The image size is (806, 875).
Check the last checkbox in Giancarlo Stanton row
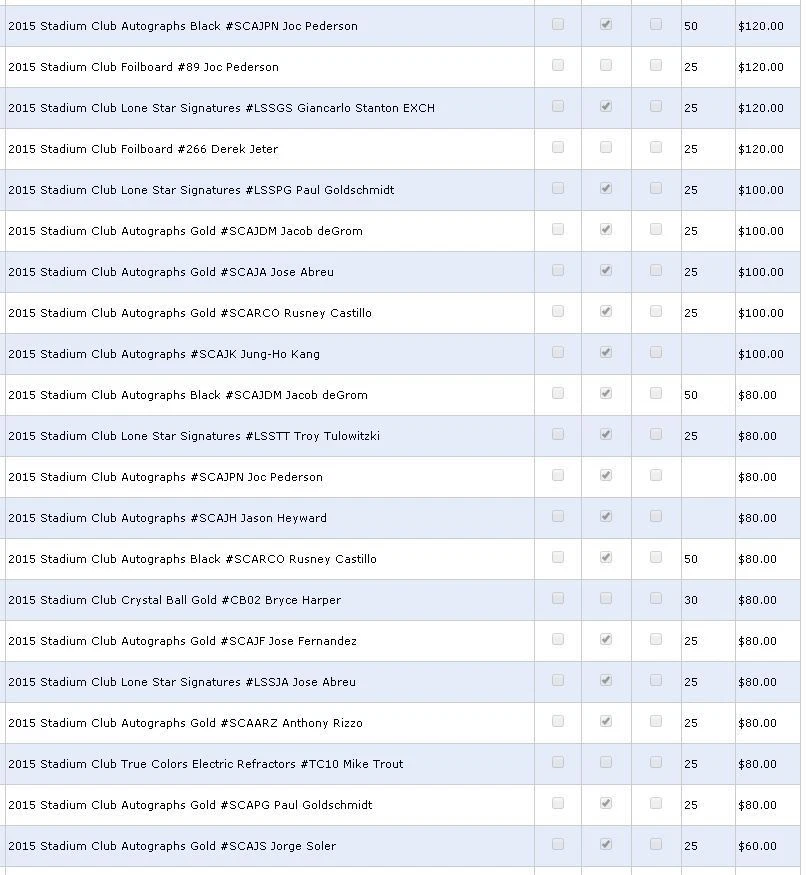point(656,106)
